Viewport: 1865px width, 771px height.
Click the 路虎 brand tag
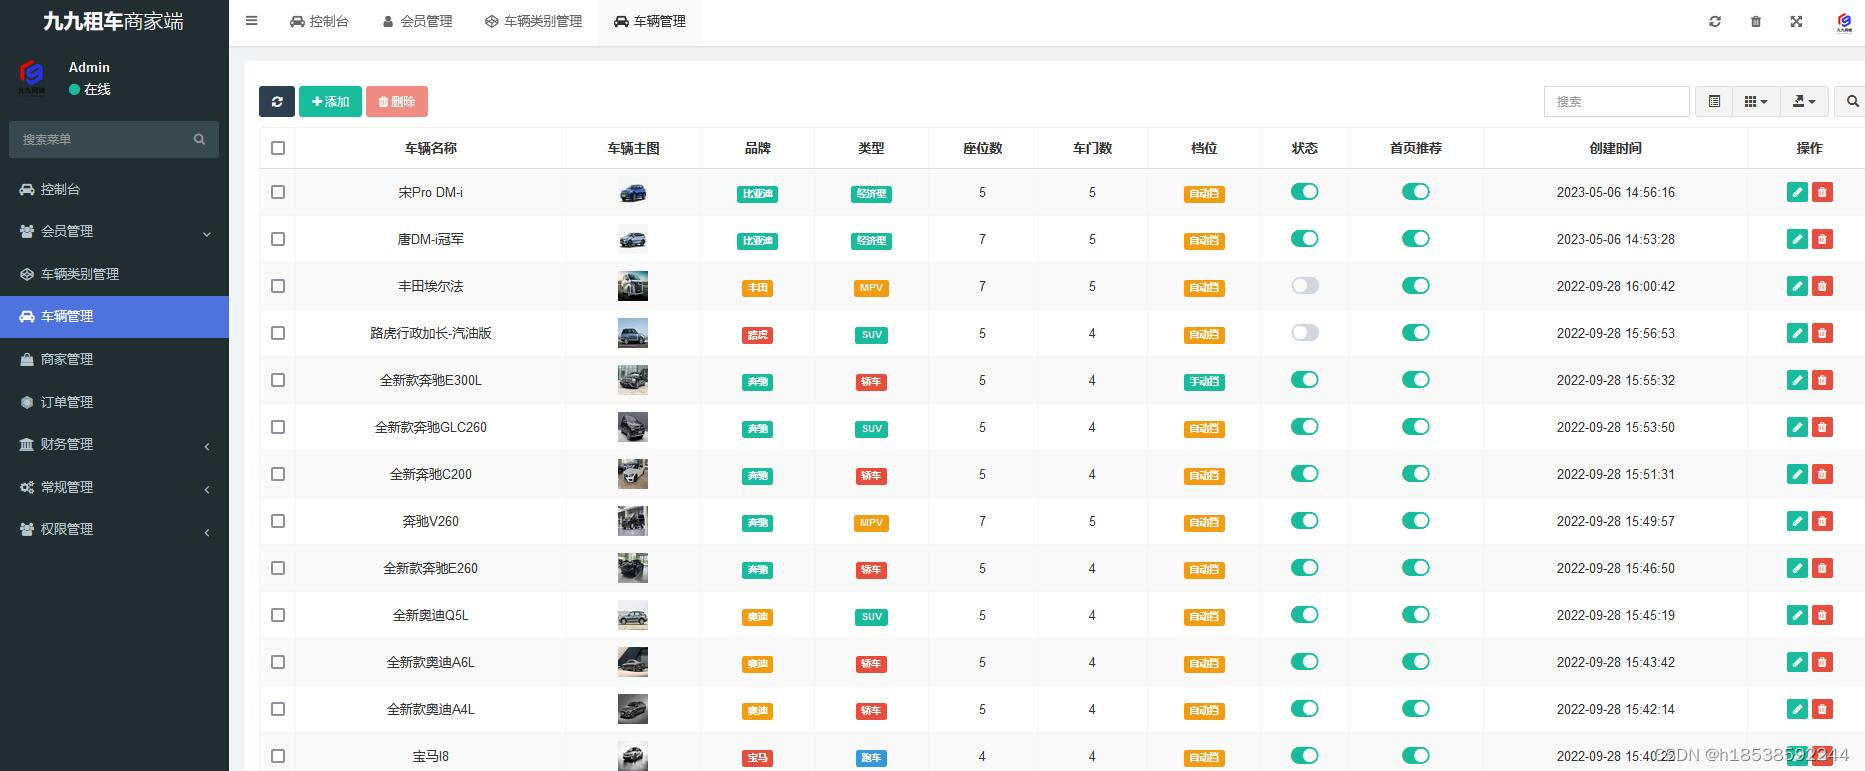[757, 335]
